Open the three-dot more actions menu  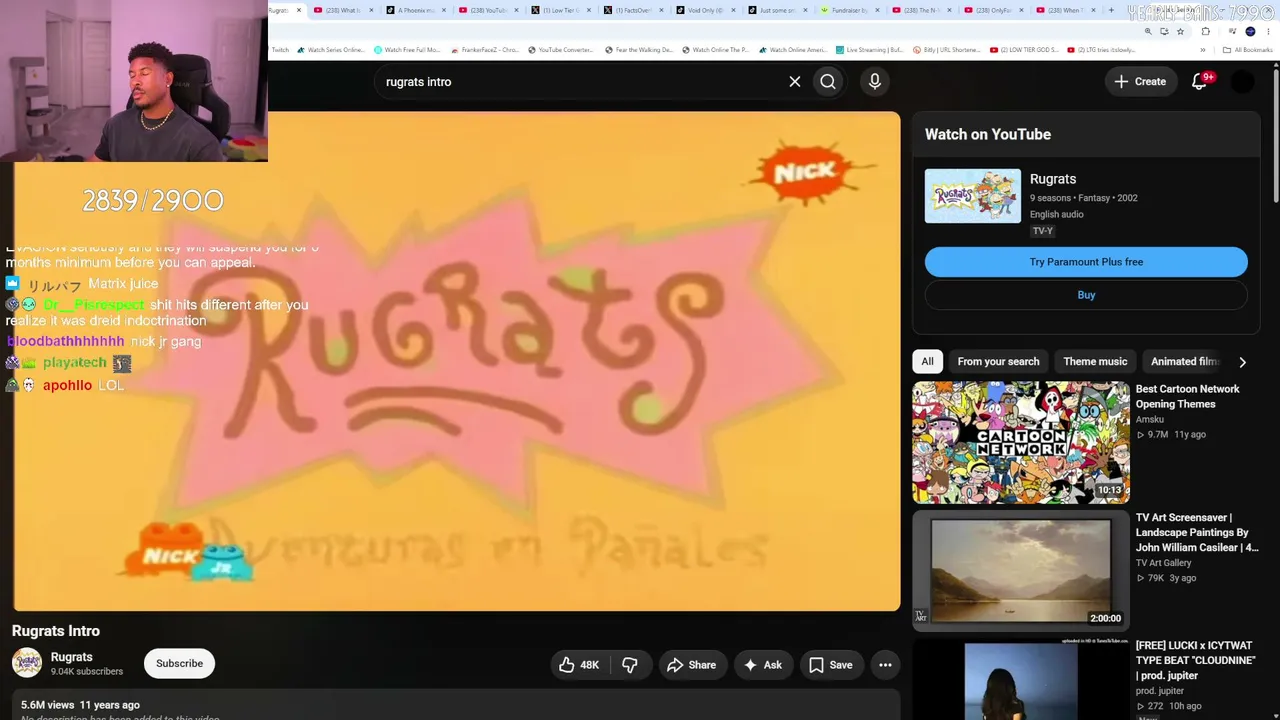pyautogui.click(x=885, y=665)
